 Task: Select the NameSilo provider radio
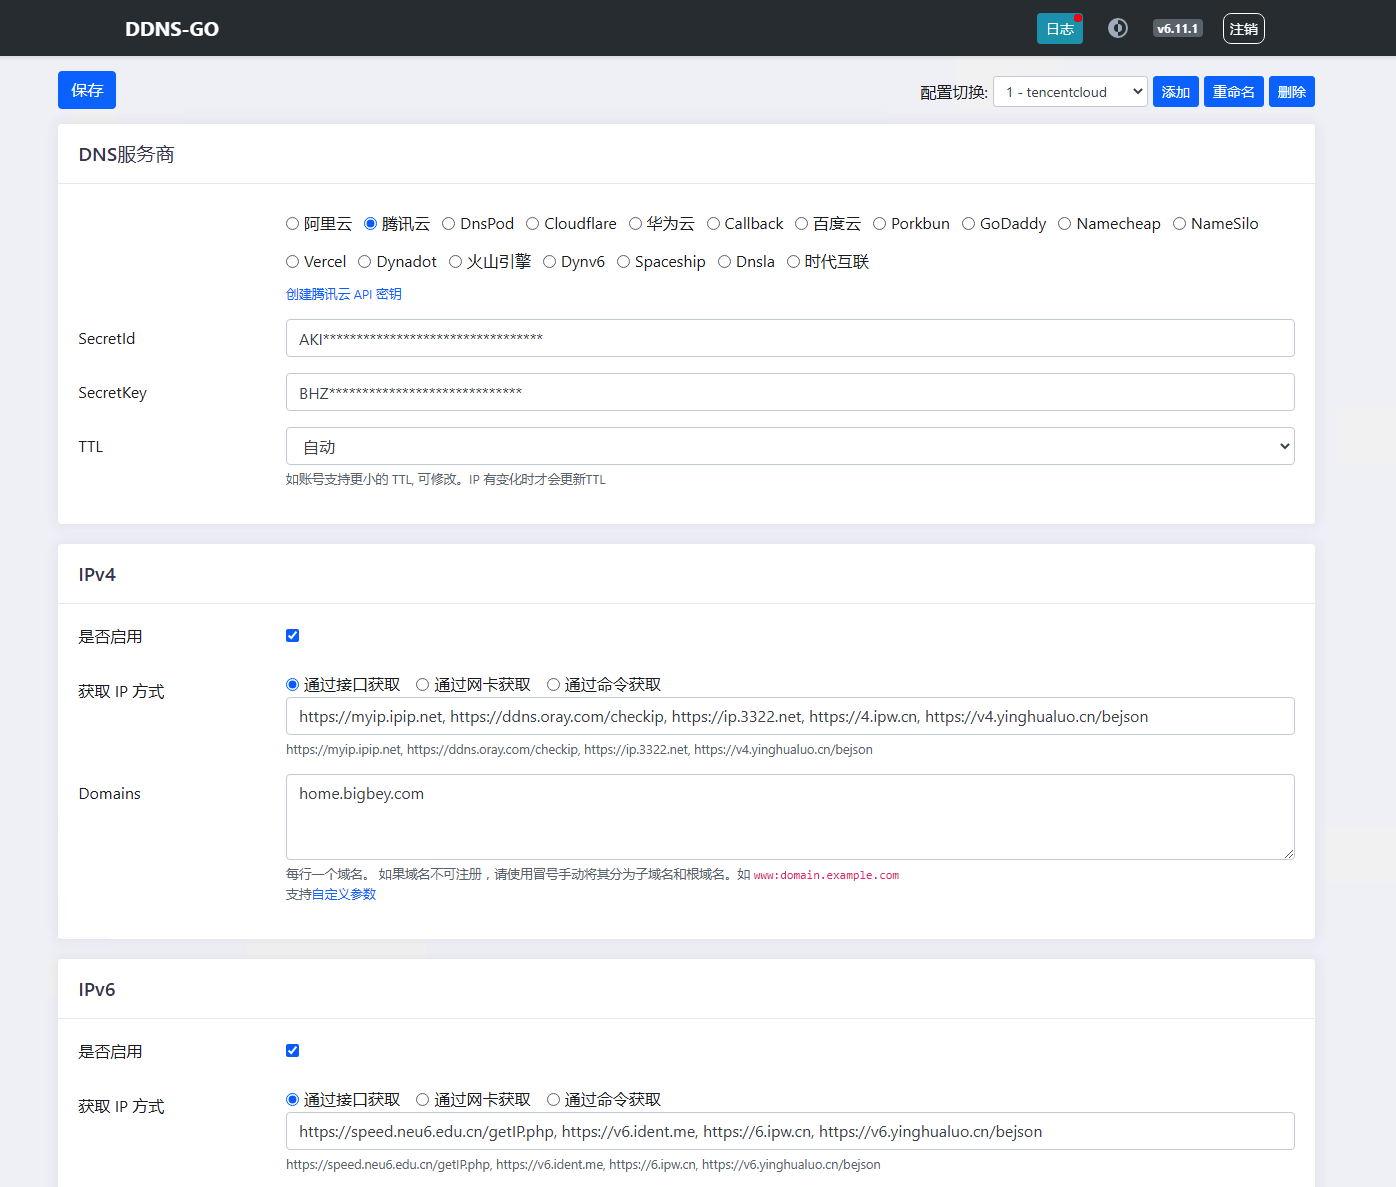[1179, 224]
